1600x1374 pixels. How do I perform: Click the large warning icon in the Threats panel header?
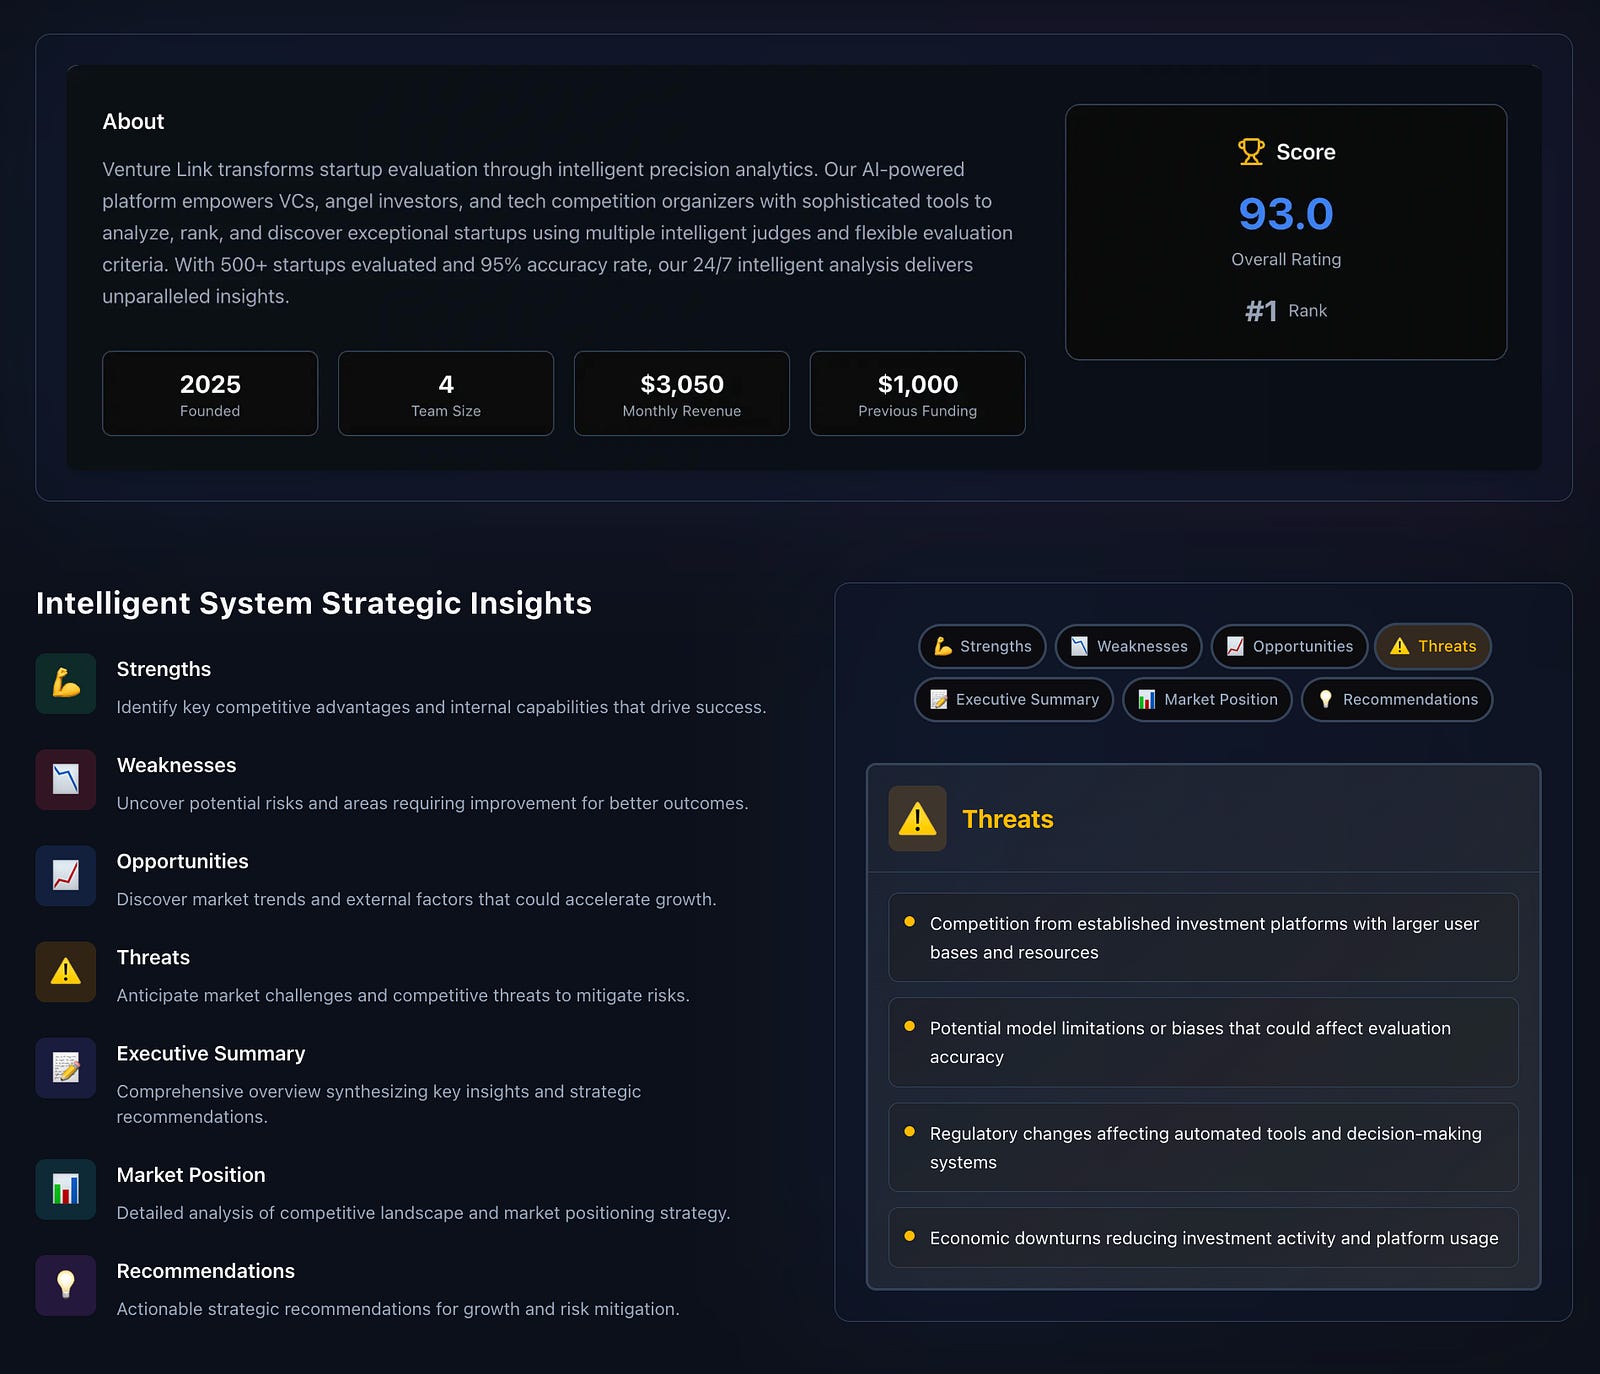pos(917,818)
